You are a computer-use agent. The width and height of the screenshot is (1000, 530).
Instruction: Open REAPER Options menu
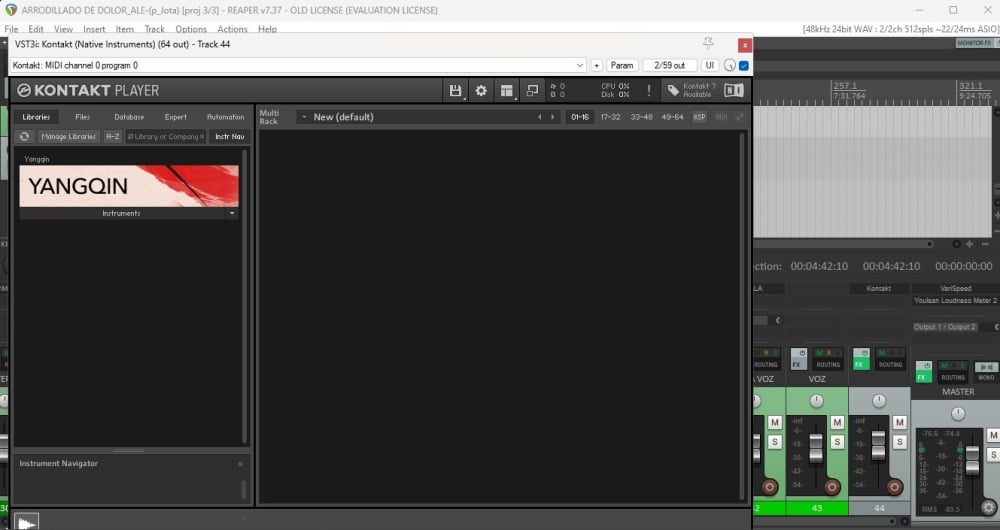(x=191, y=29)
